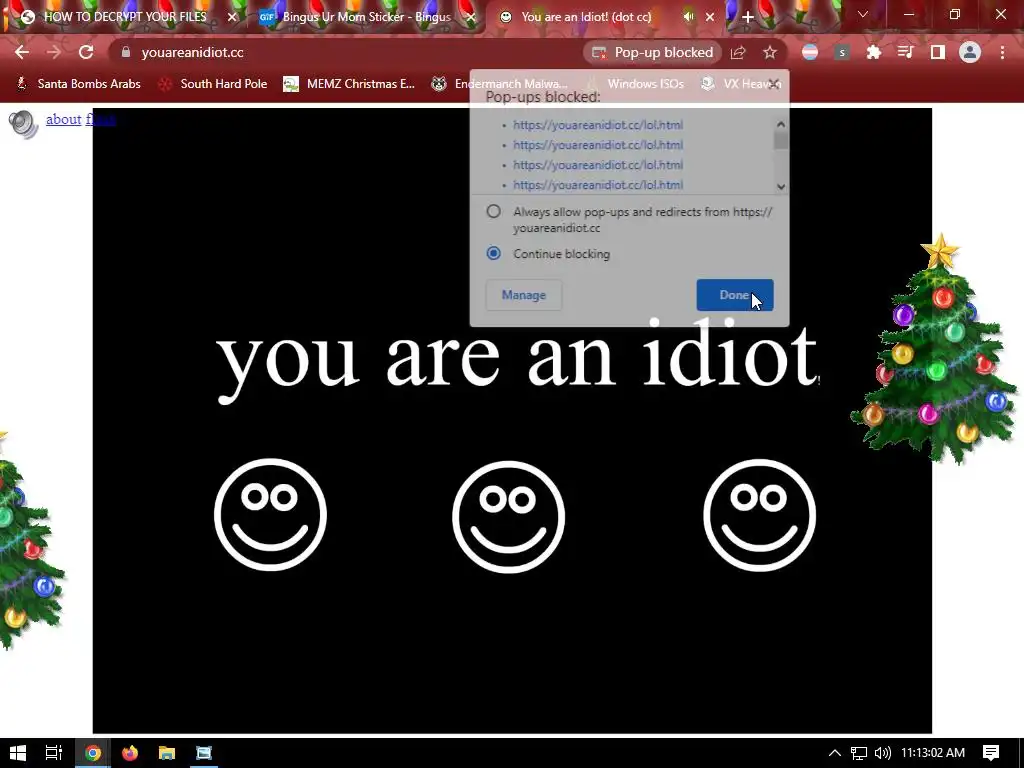
Task: Switch to HOW TO DECRYPT YOUR FILES tab
Action: click(124, 17)
